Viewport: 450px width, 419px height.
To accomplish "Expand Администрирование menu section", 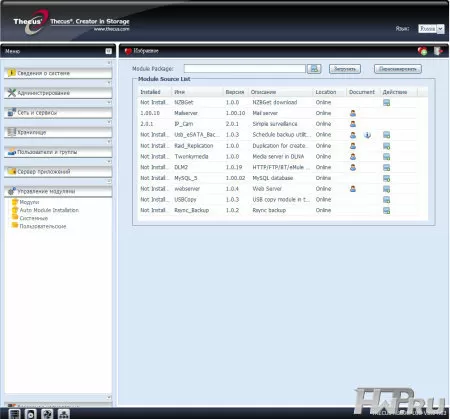I will point(58,93).
